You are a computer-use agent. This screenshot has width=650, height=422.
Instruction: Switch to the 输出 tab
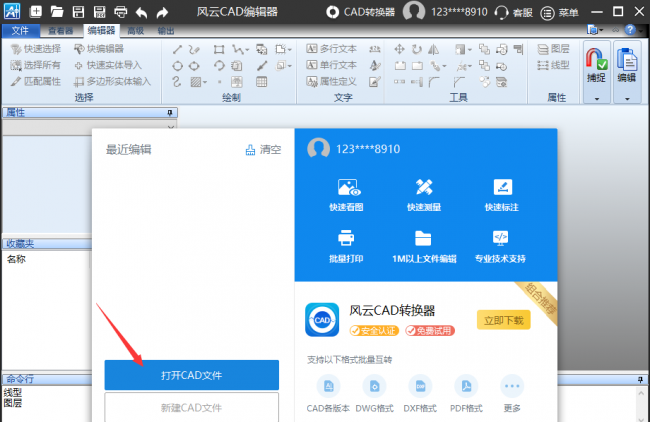point(166,31)
